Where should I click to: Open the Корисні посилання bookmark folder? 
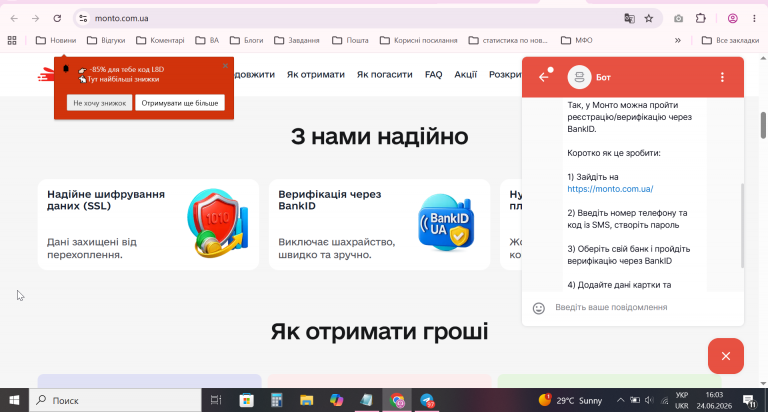419,40
